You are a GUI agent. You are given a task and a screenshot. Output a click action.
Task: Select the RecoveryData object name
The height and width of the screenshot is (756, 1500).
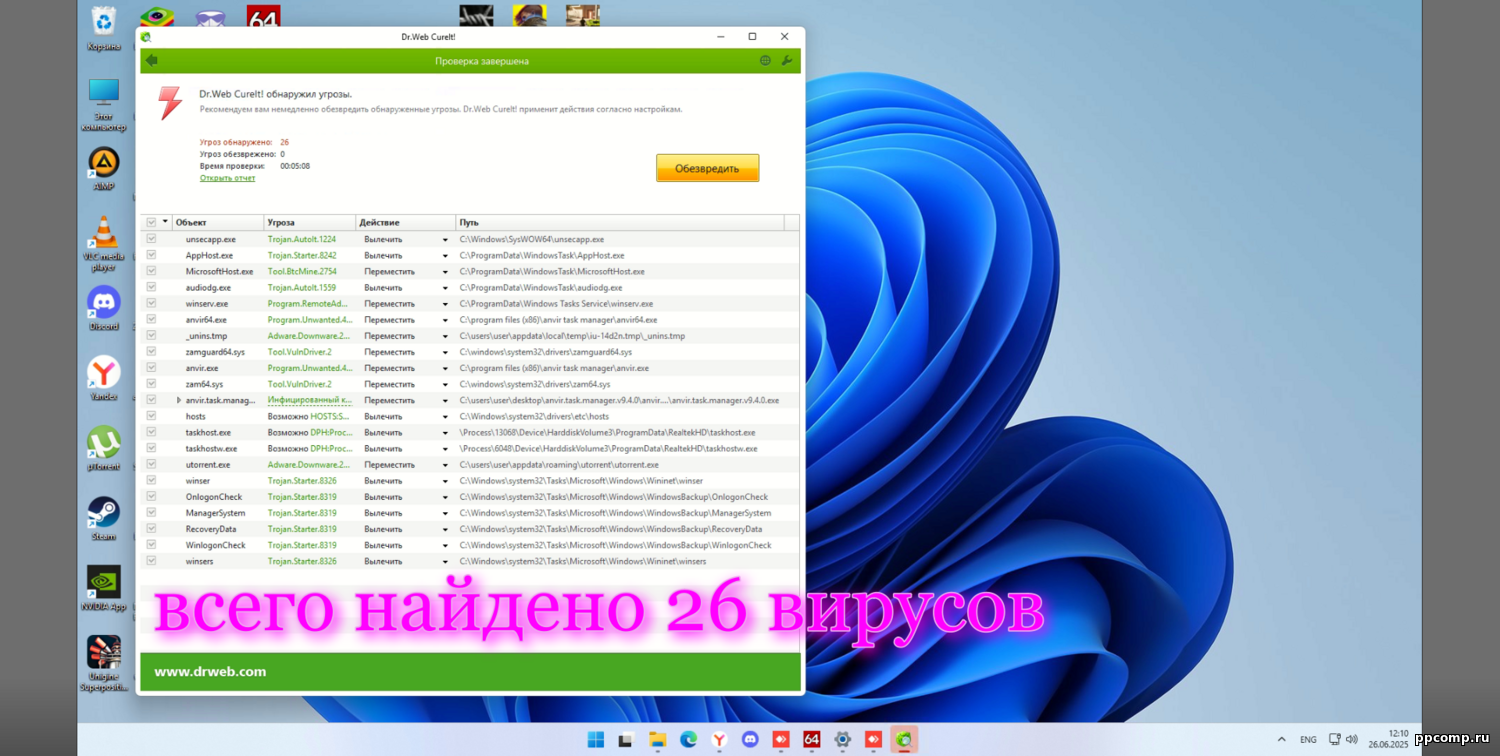click(x=211, y=529)
